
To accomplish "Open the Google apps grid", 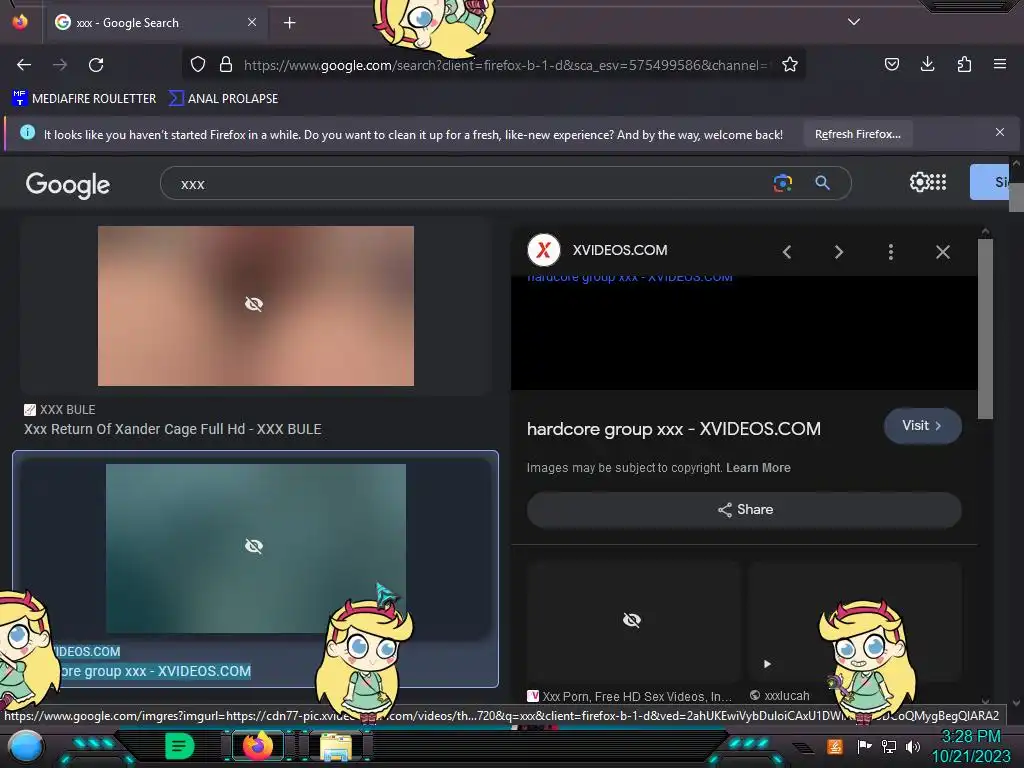I will [938, 182].
